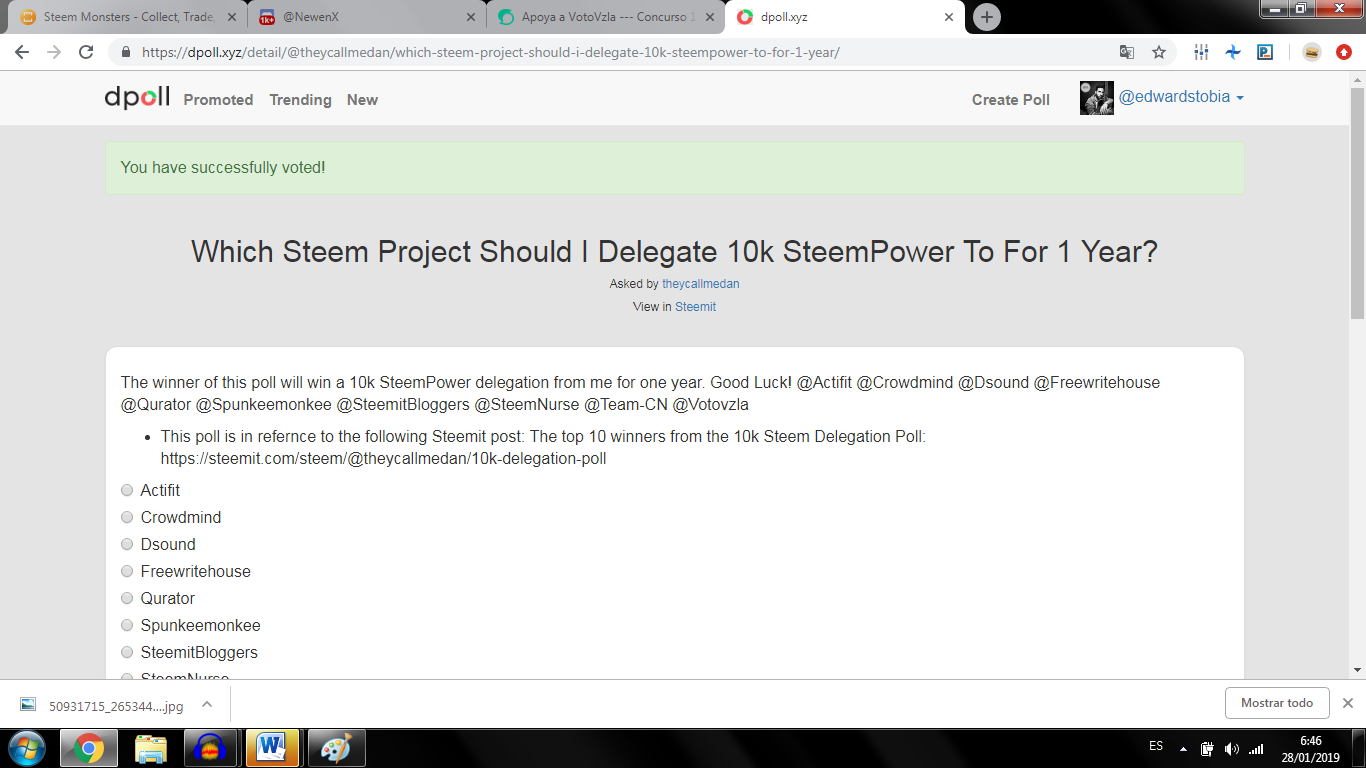Select the dpoll.xyz tab

coord(845,17)
